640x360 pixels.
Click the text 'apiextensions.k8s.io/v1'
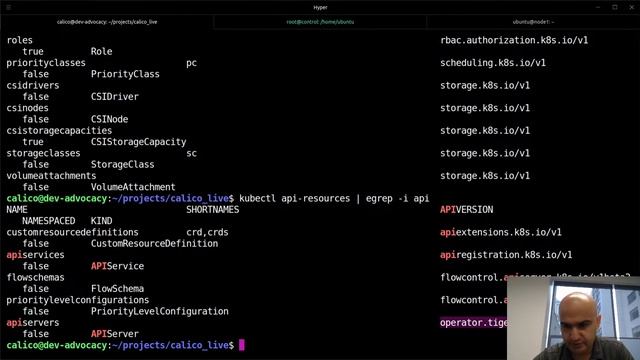(x=501, y=232)
